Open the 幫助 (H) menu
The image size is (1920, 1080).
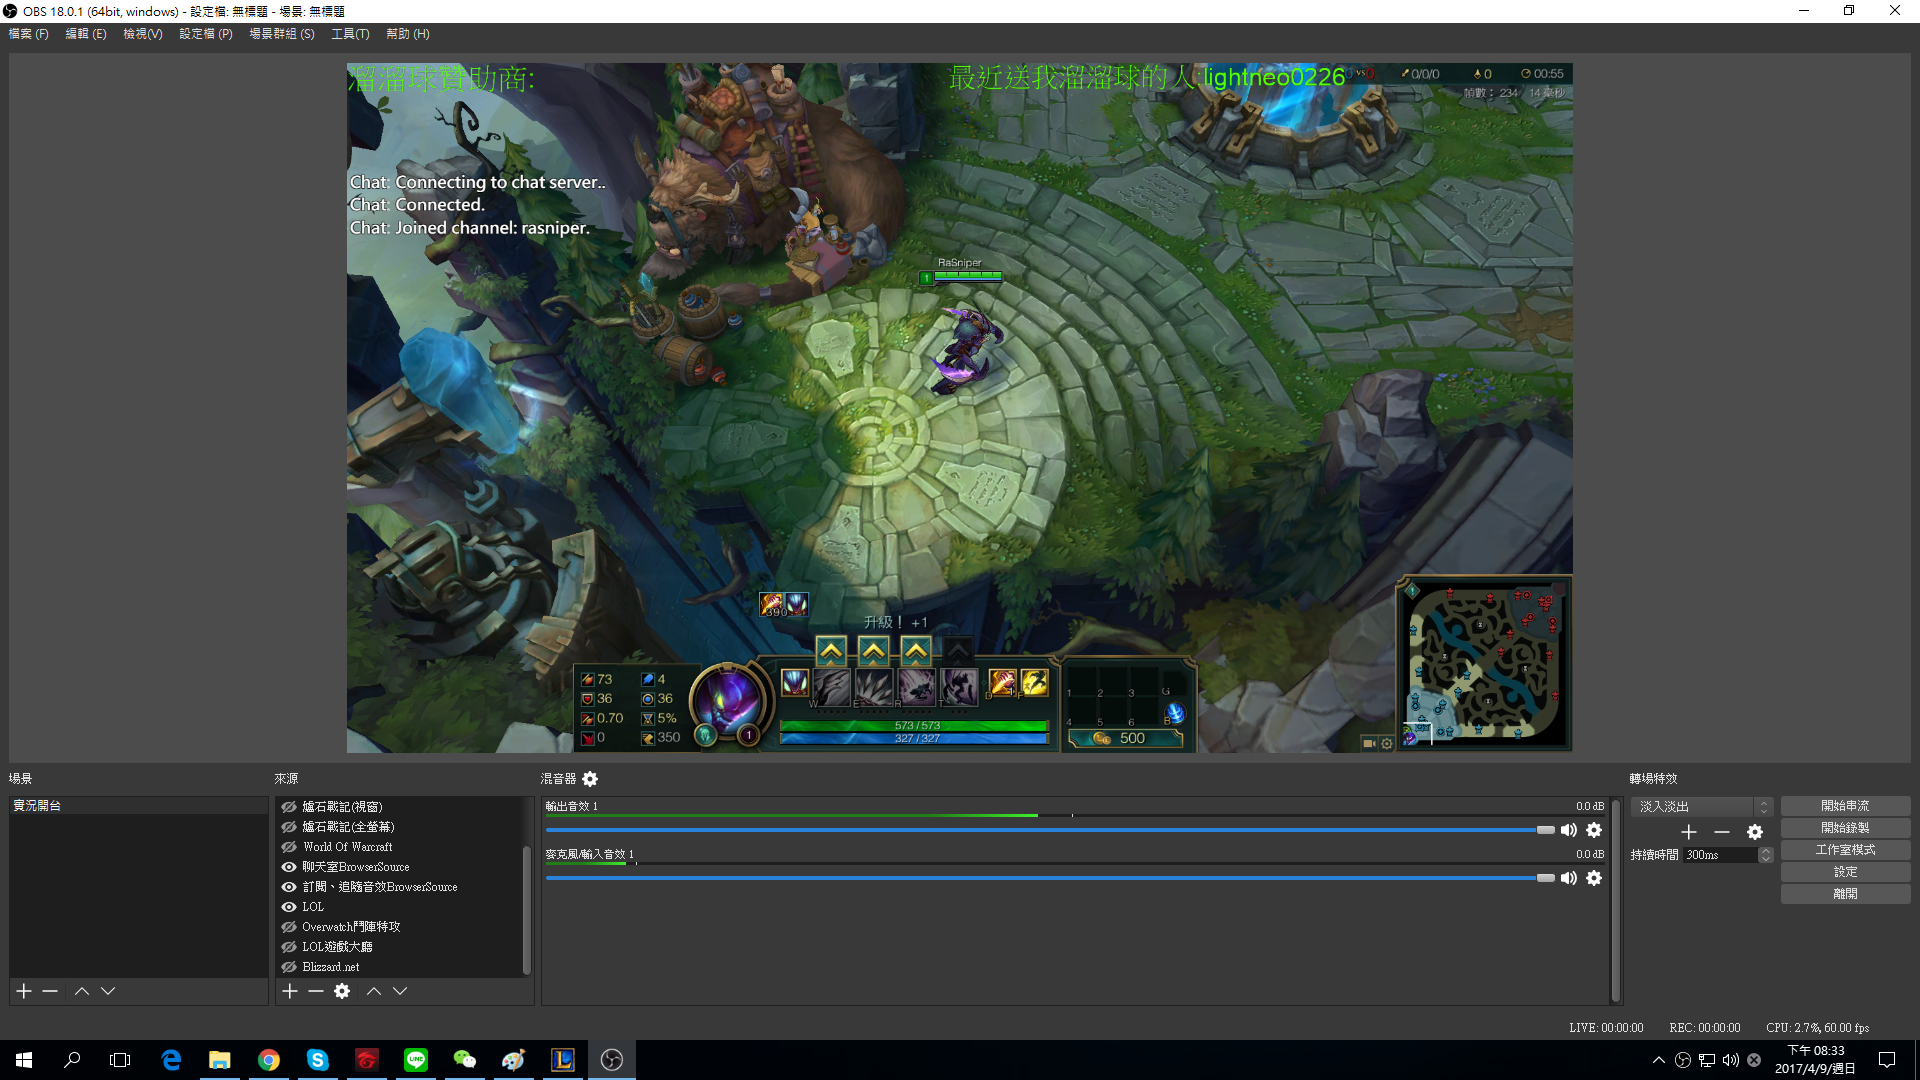point(408,34)
